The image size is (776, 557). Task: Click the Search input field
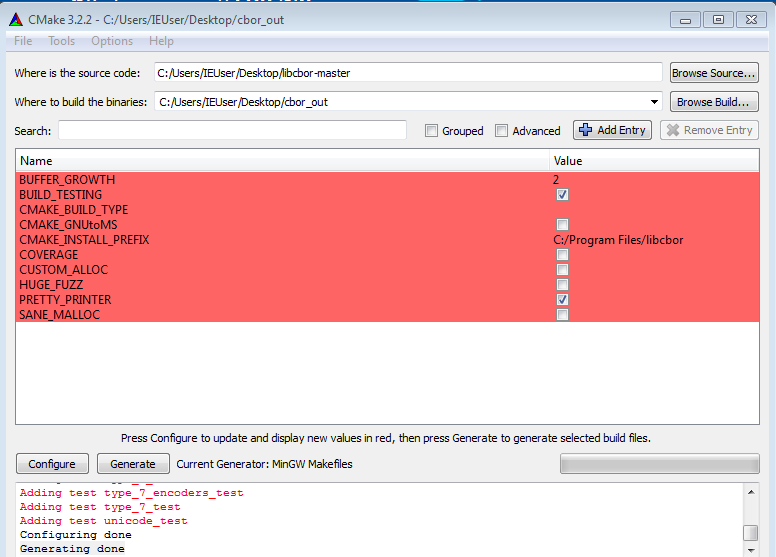232,130
